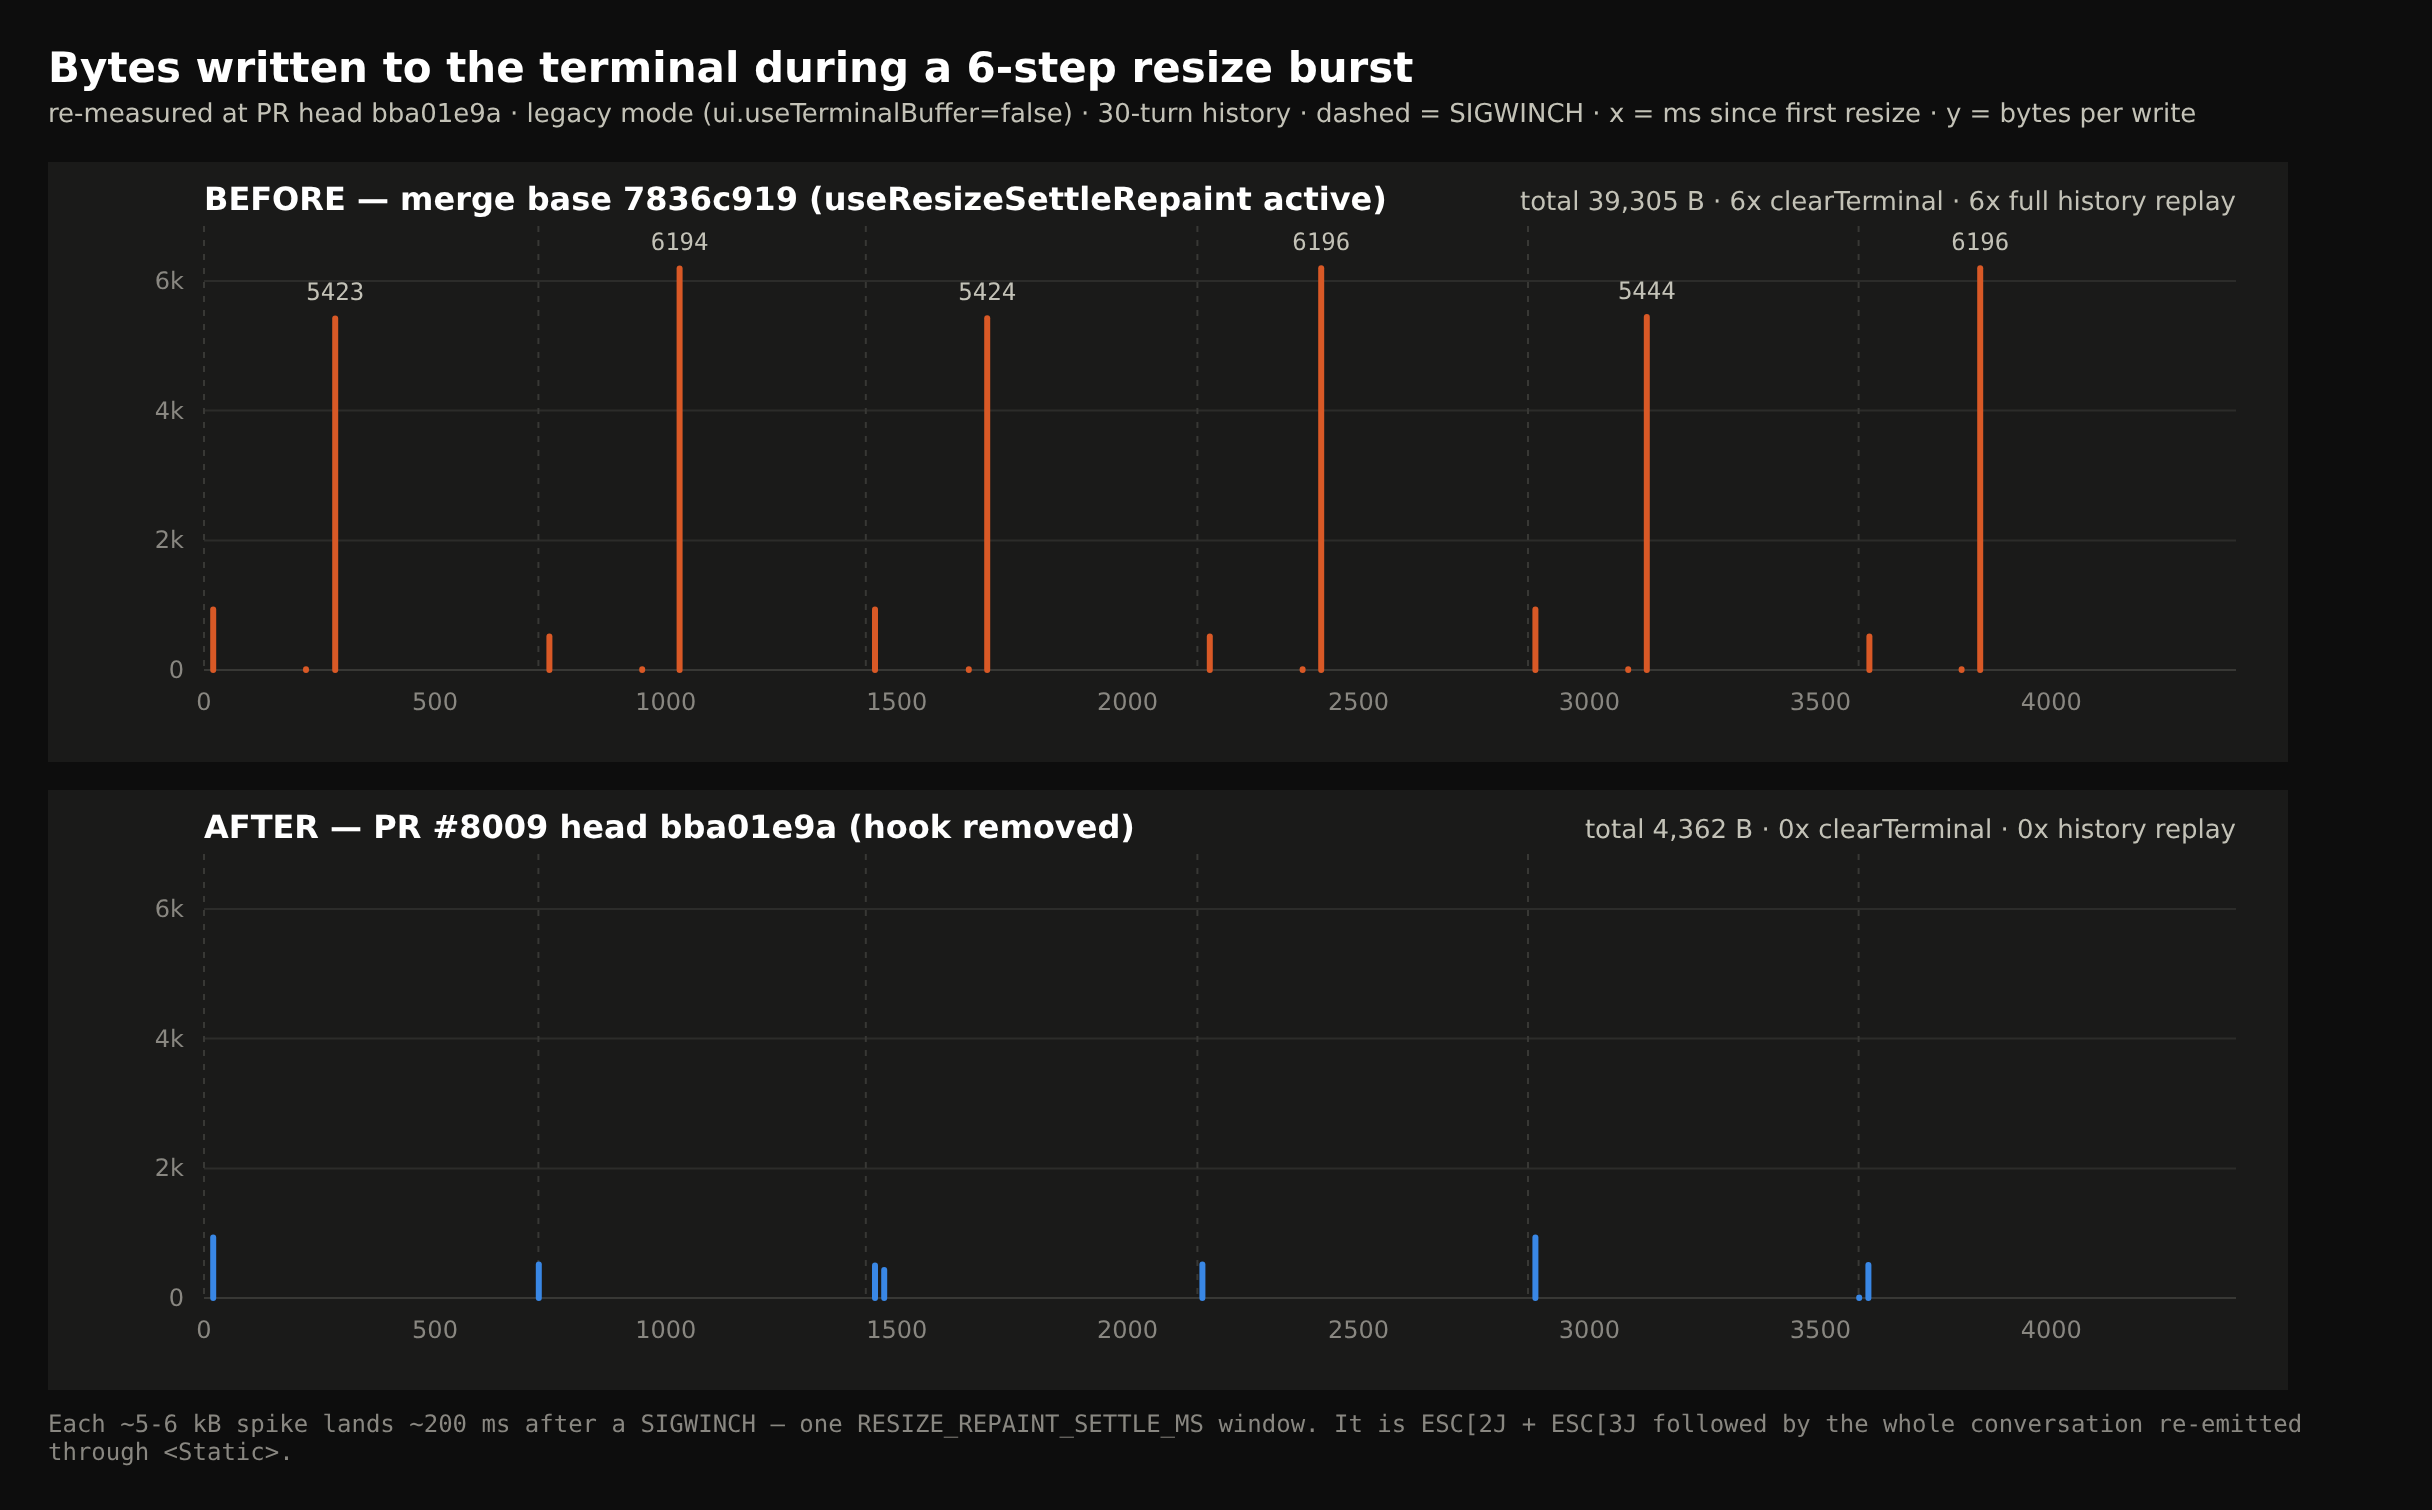The height and width of the screenshot is (1510, 2432).
Task: Click the '2000' x-axis tick in BEFORE chart
Action: [x=1127, y=702]
